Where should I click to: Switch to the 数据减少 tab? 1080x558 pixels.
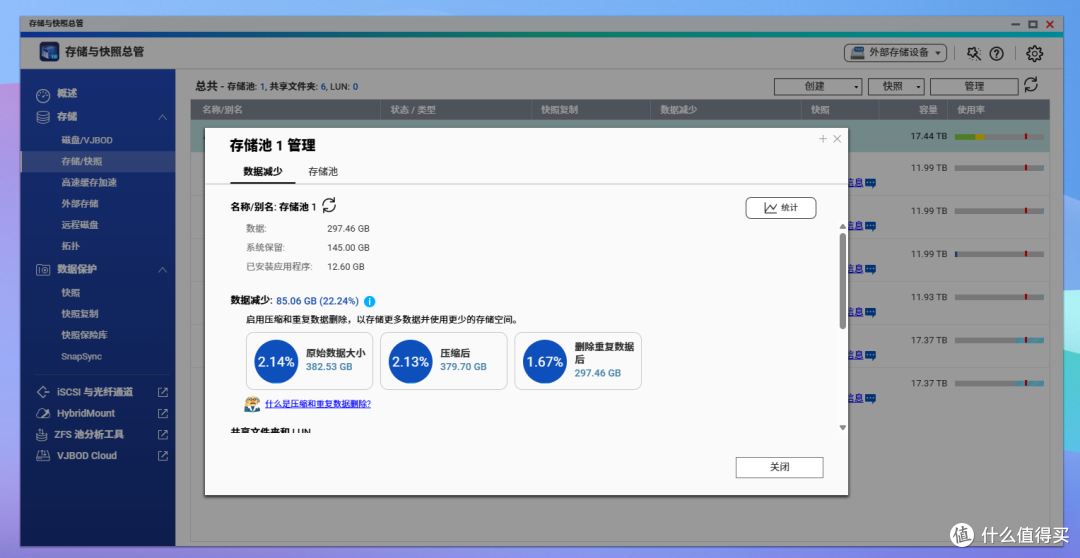262,172
